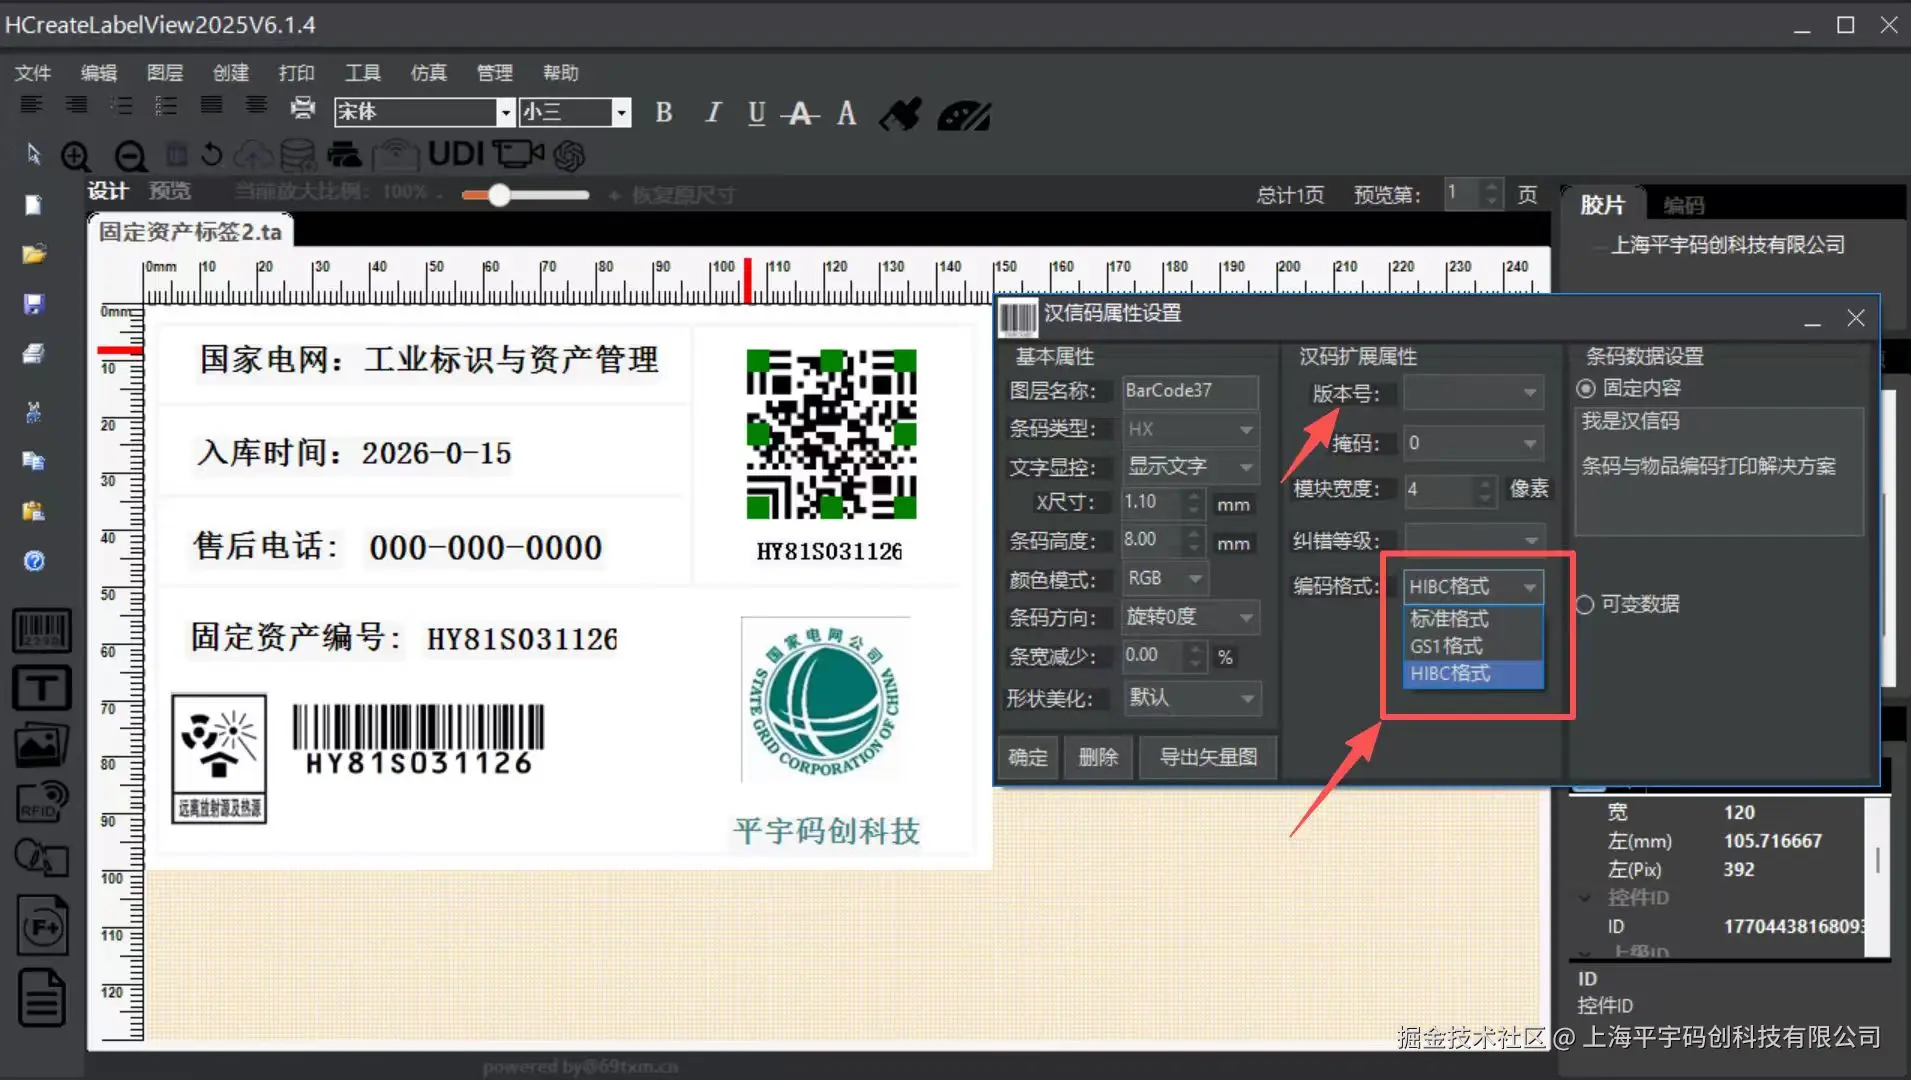The image size is (1911, 1080).
Task: Click the rotate/undo arrow icon
Action: click(211, 155)
